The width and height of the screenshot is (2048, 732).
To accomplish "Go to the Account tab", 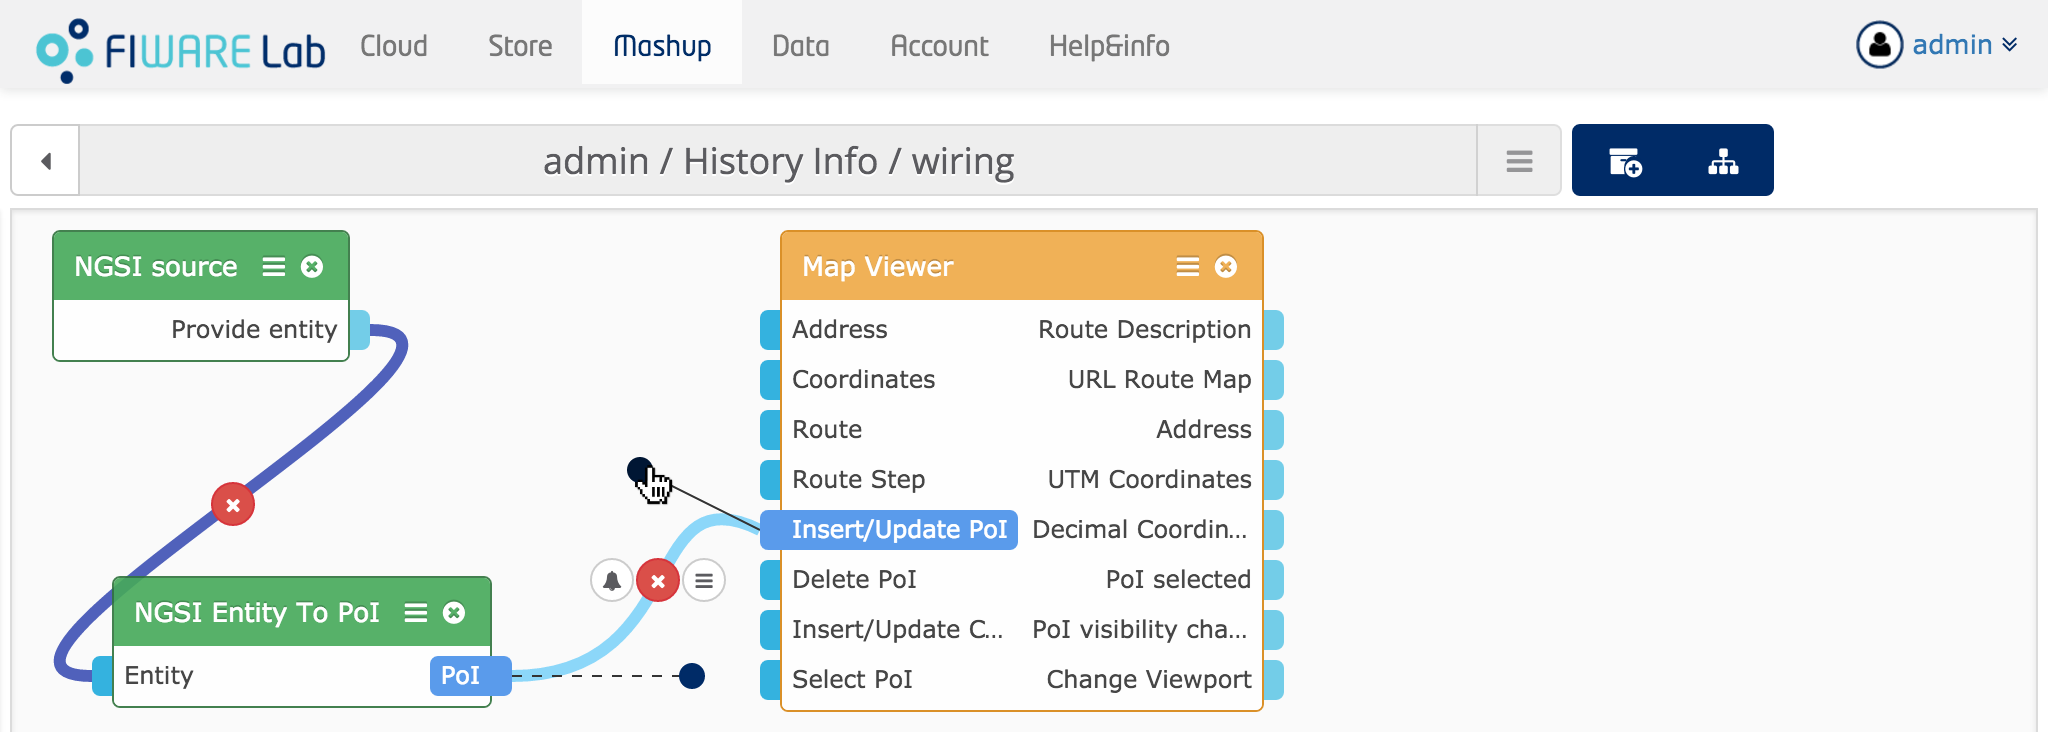I will (x=939, y=46).
